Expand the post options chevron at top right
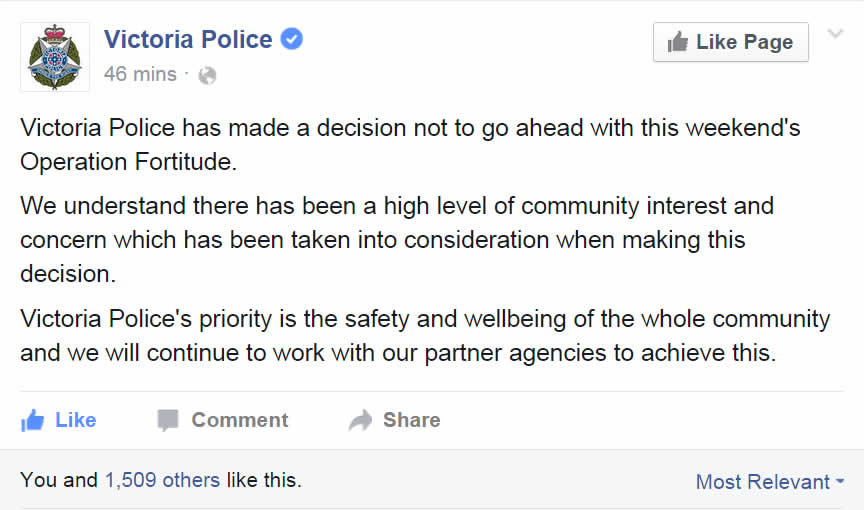Image resolution: width=864 pixels, height=510 pixels. tap(835, 34)
